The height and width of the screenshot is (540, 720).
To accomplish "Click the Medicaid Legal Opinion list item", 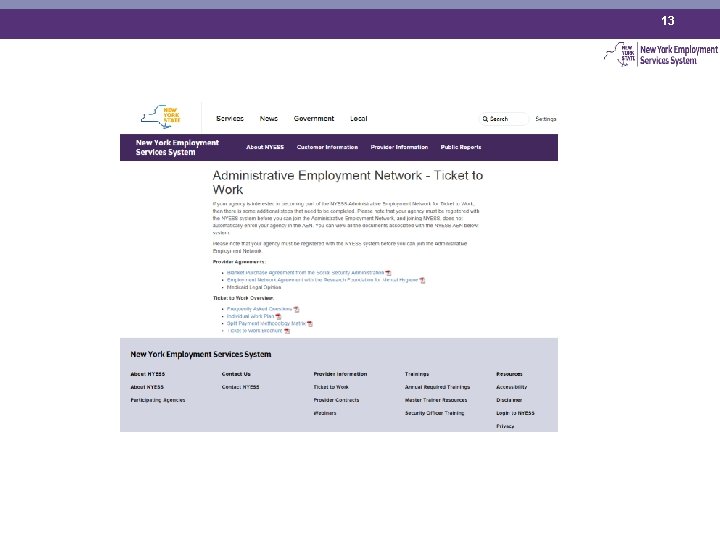I will 254,287.
